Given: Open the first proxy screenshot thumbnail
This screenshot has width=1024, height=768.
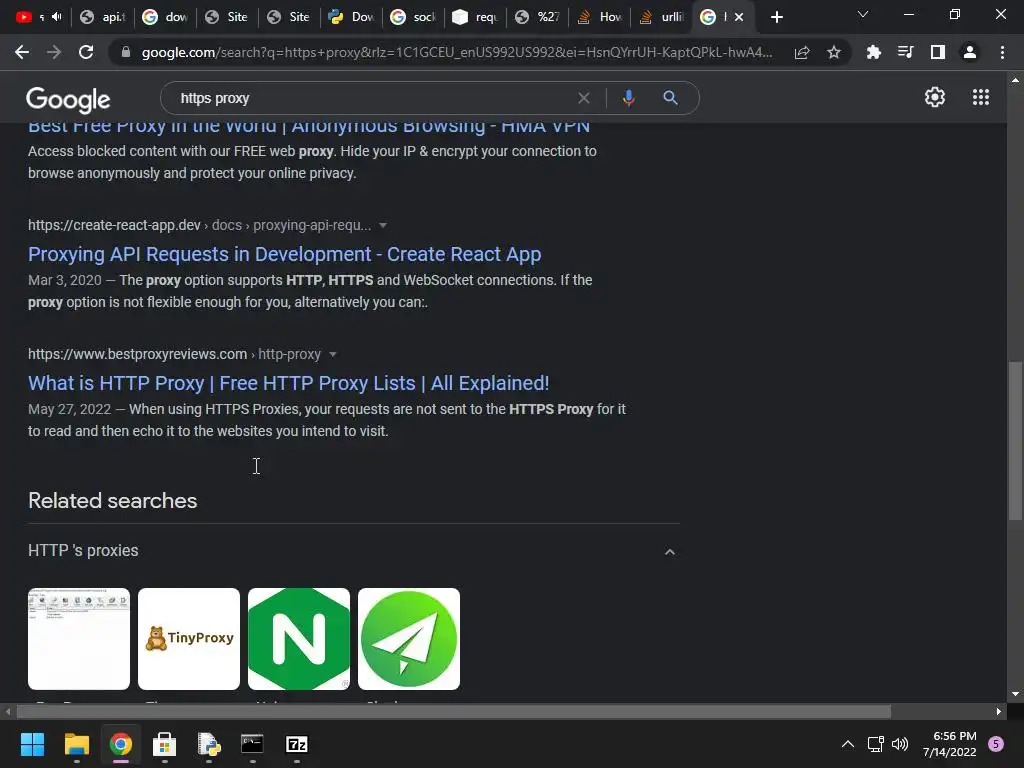Looking at the screenshot, I should pyautogui.click(x=79, y=639).
